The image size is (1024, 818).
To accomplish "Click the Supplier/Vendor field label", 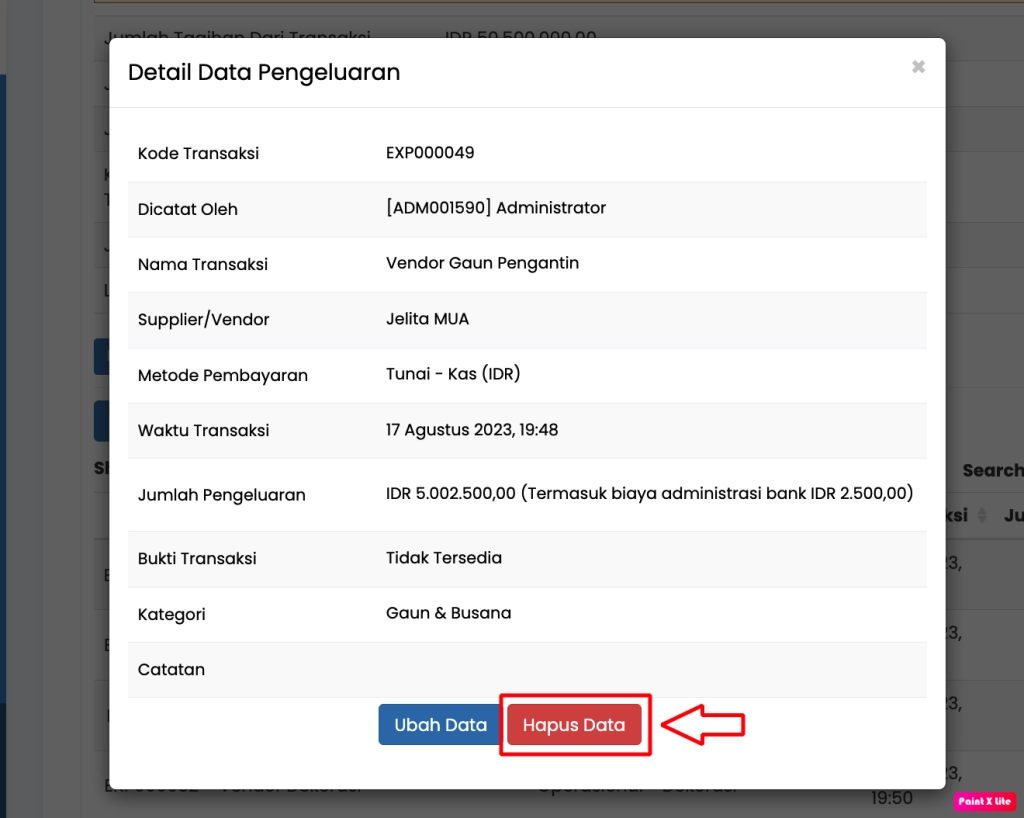I will coord(203,319).
